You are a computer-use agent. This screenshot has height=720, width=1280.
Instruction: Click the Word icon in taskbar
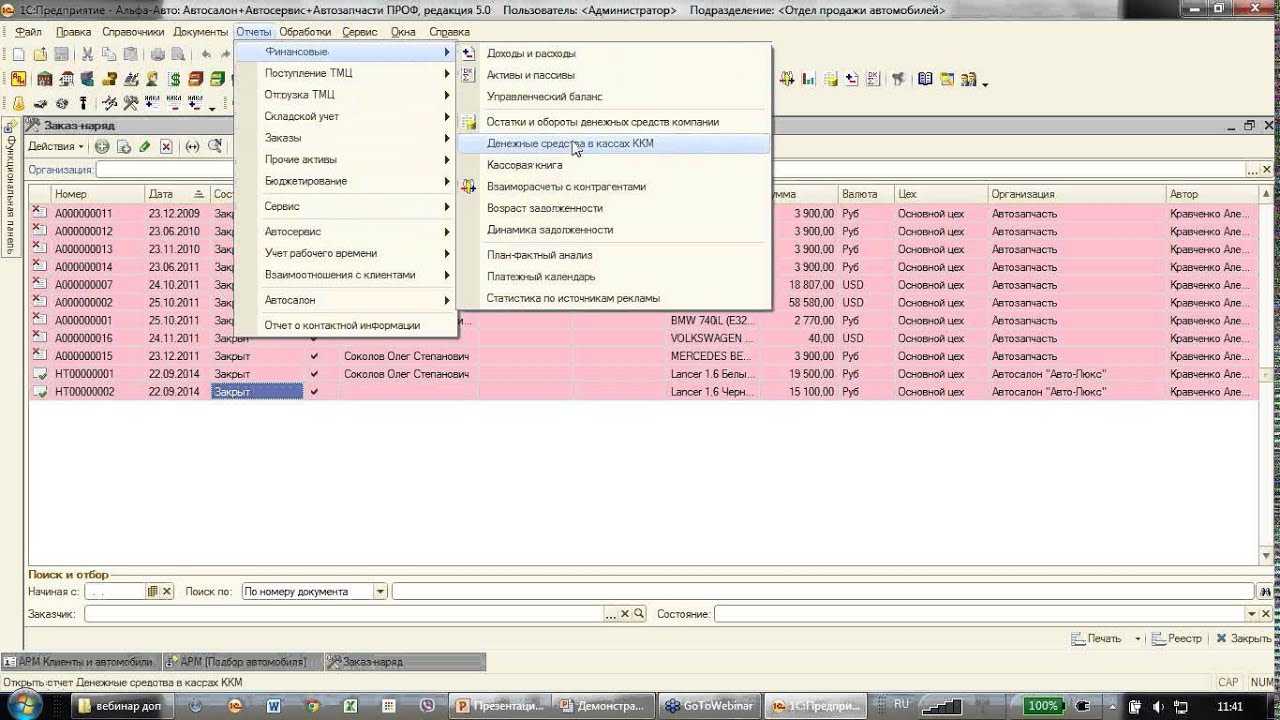point(274,706)
